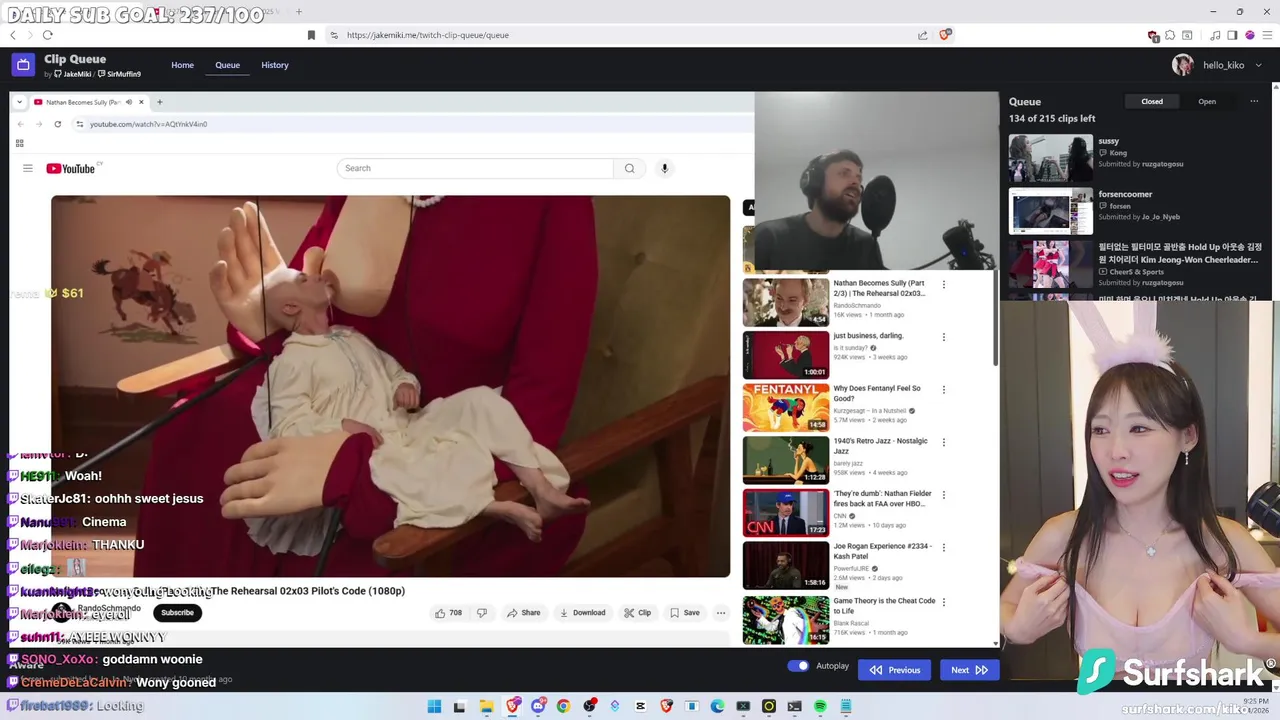Click the browser back arrow

[x=13, y=35]
